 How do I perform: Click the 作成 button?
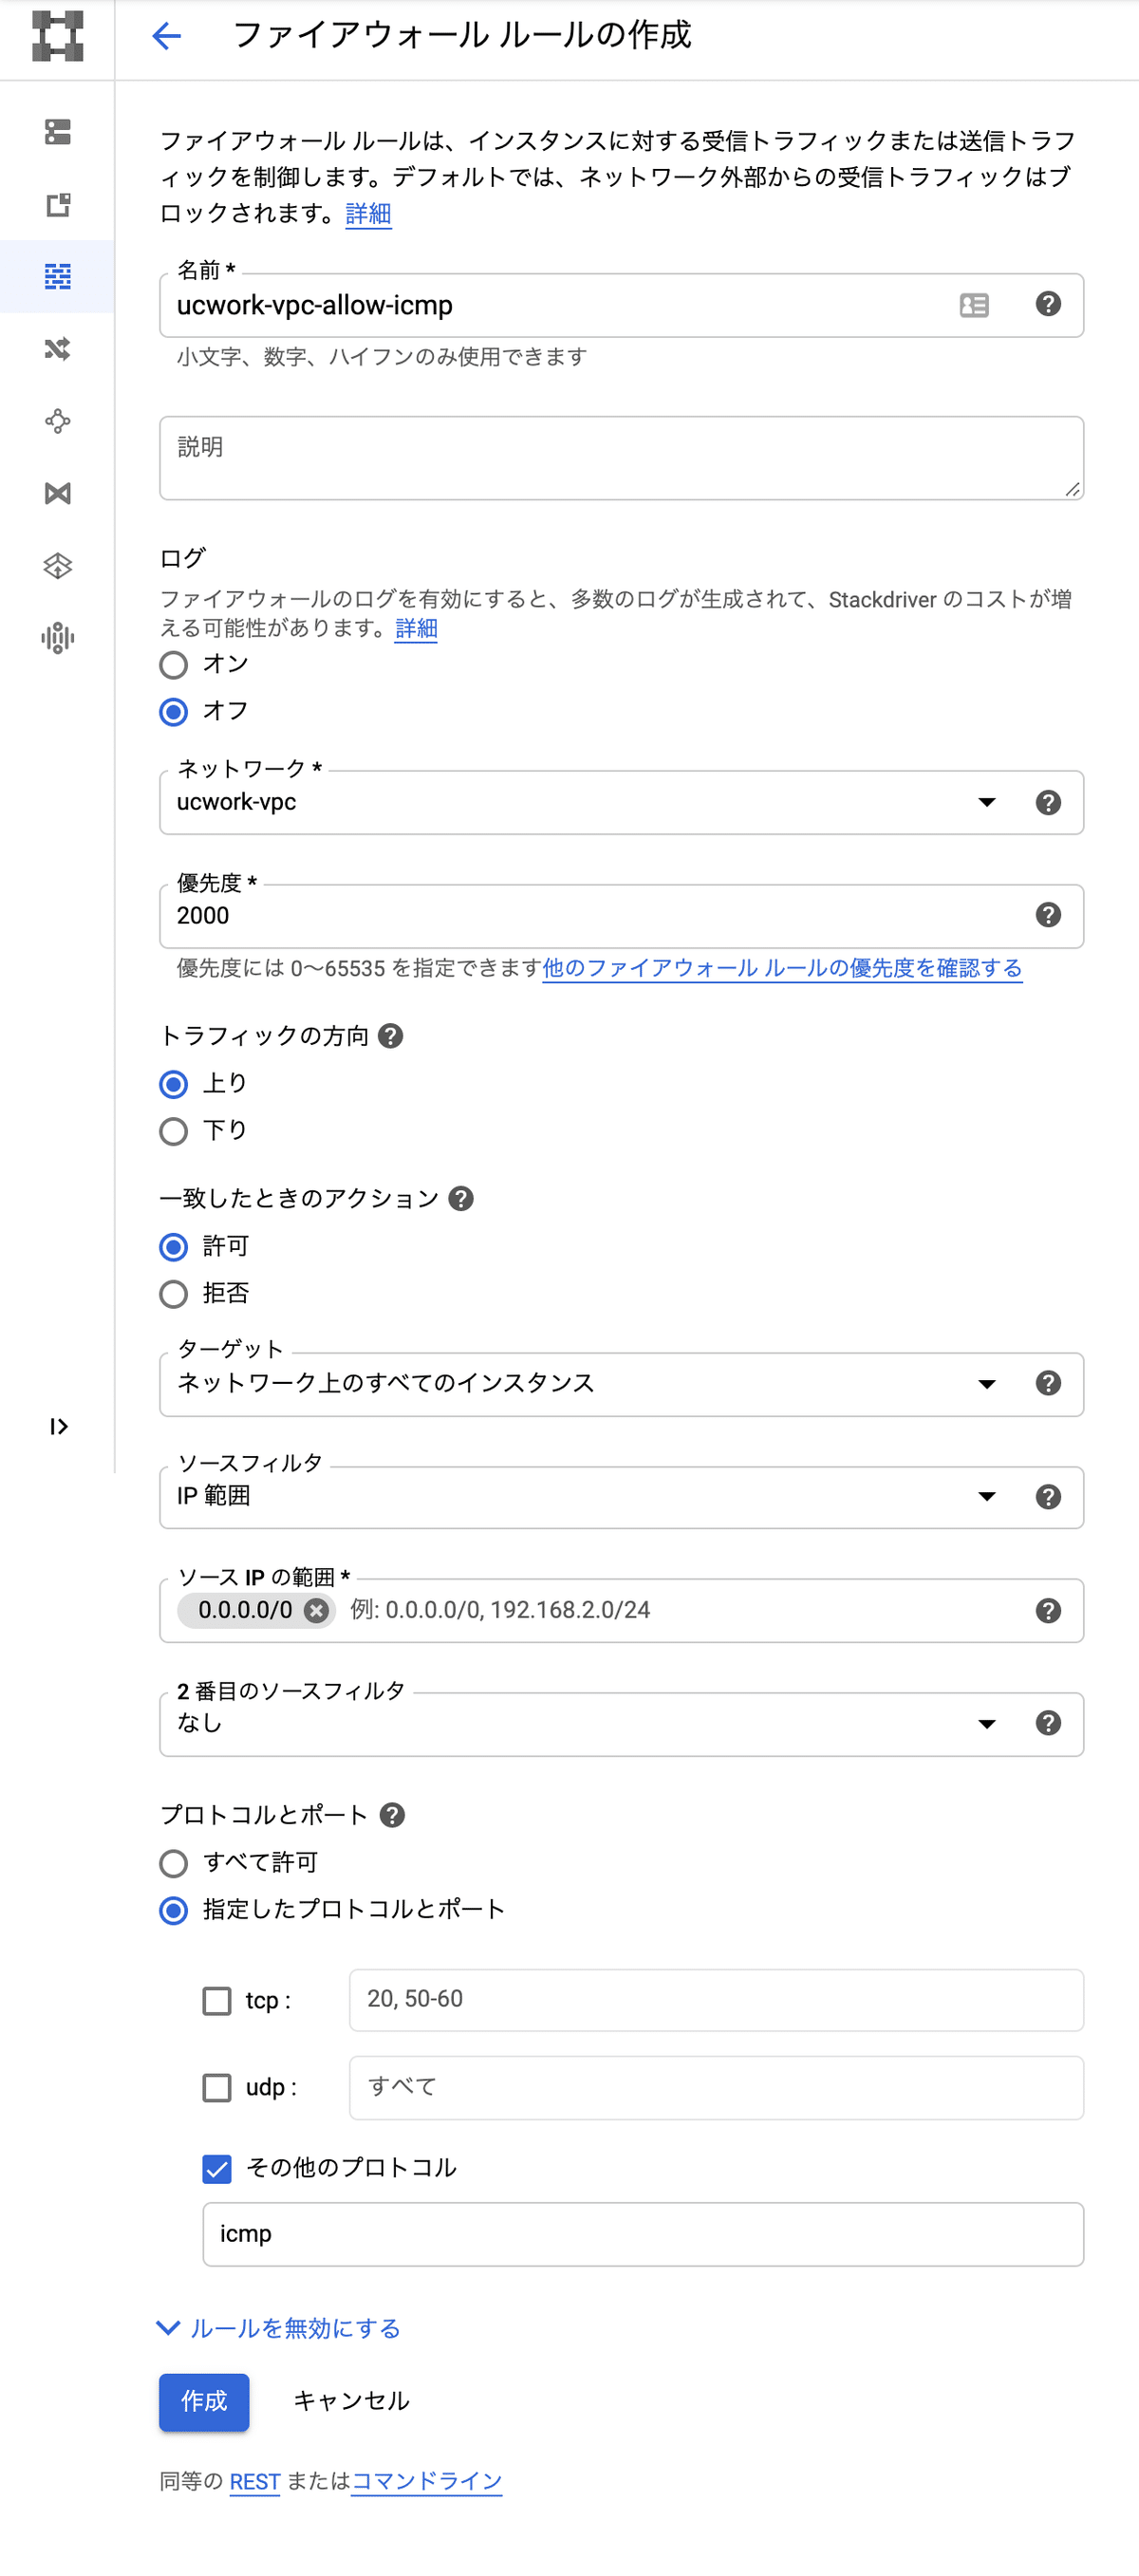click(203, 2402)
